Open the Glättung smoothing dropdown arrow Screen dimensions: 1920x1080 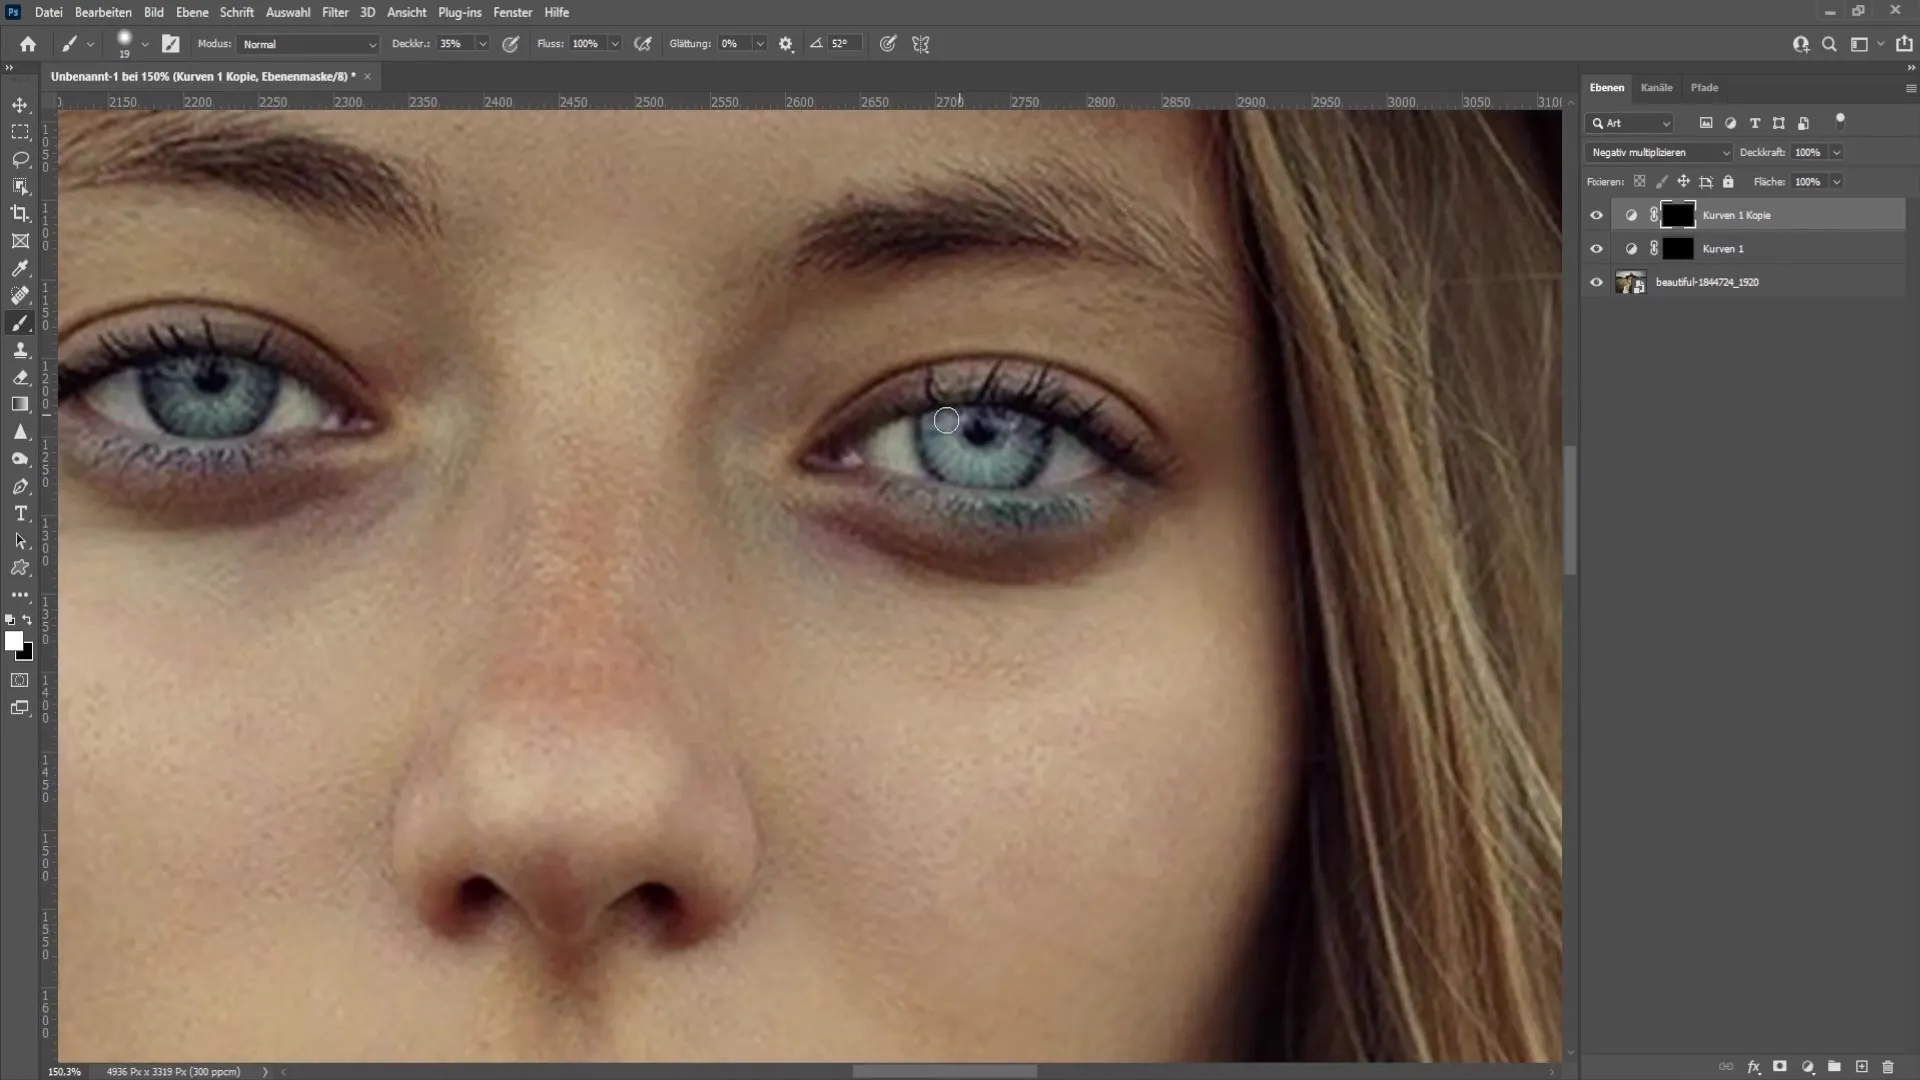point(760,44)
